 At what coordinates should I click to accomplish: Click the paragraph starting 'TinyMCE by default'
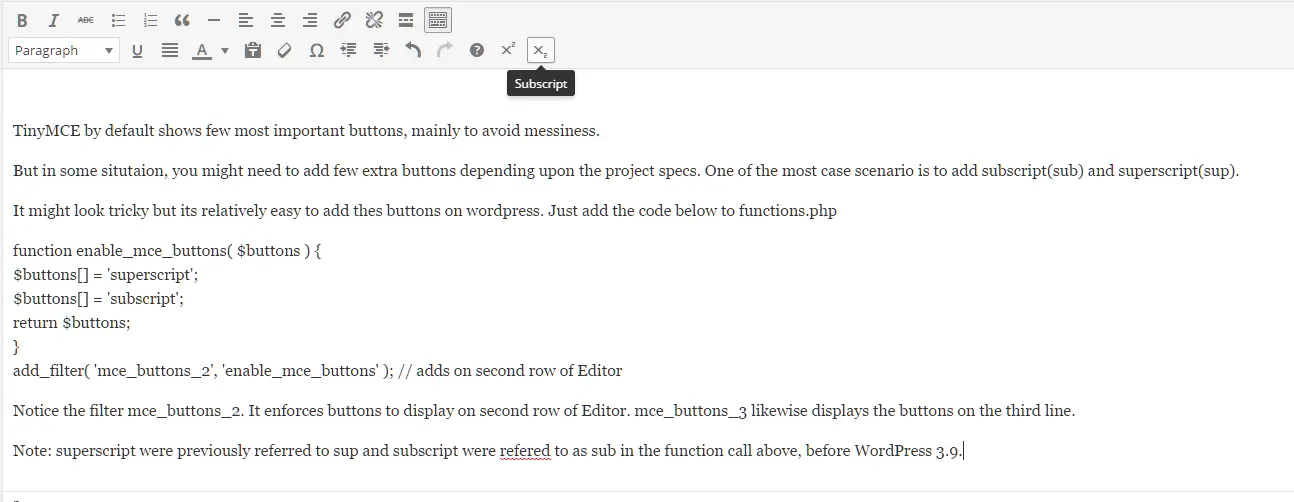(x=306, y=131)
